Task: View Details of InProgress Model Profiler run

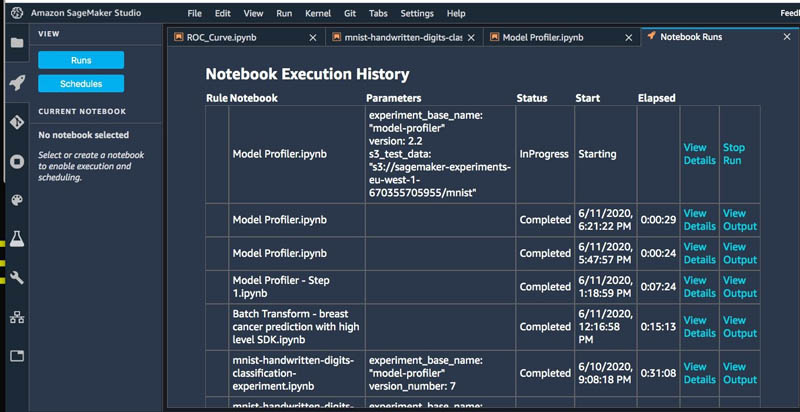Action: pyautogui.click(x=699, y=154)
